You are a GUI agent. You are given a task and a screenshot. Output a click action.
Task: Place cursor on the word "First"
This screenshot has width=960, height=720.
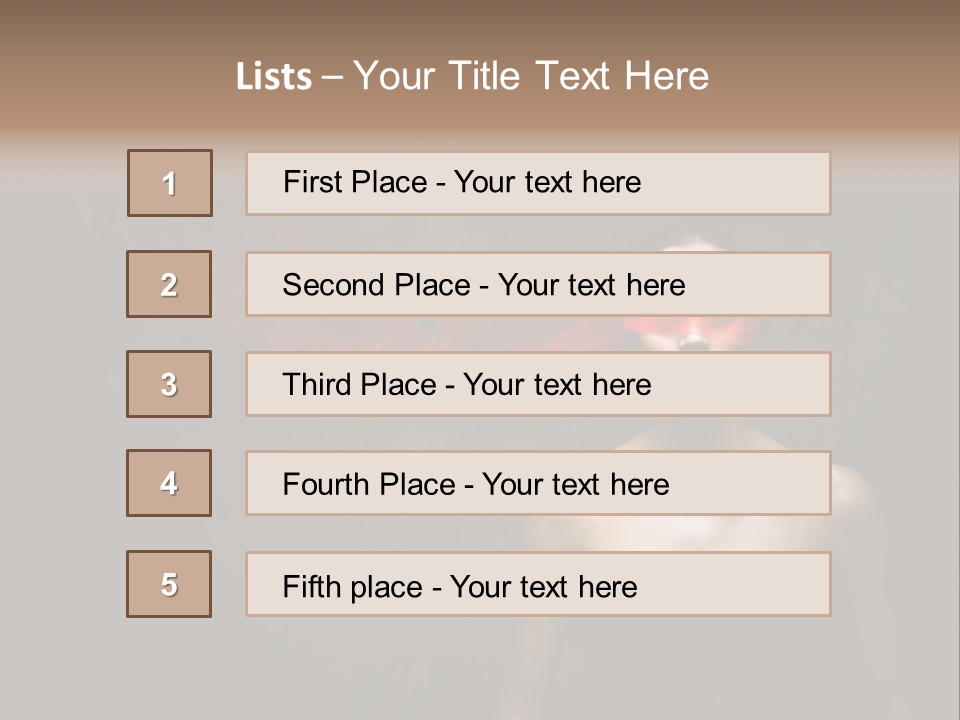pos(312,182)
